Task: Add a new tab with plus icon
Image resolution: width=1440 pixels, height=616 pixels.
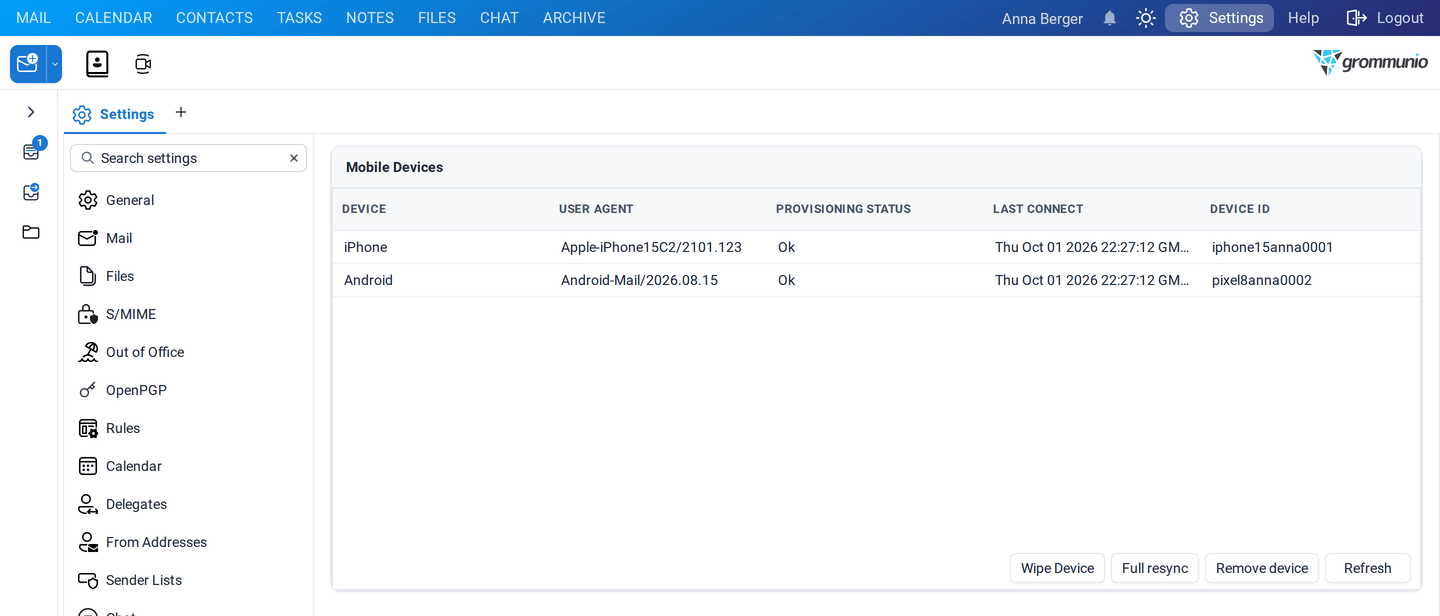Action: 181,112
